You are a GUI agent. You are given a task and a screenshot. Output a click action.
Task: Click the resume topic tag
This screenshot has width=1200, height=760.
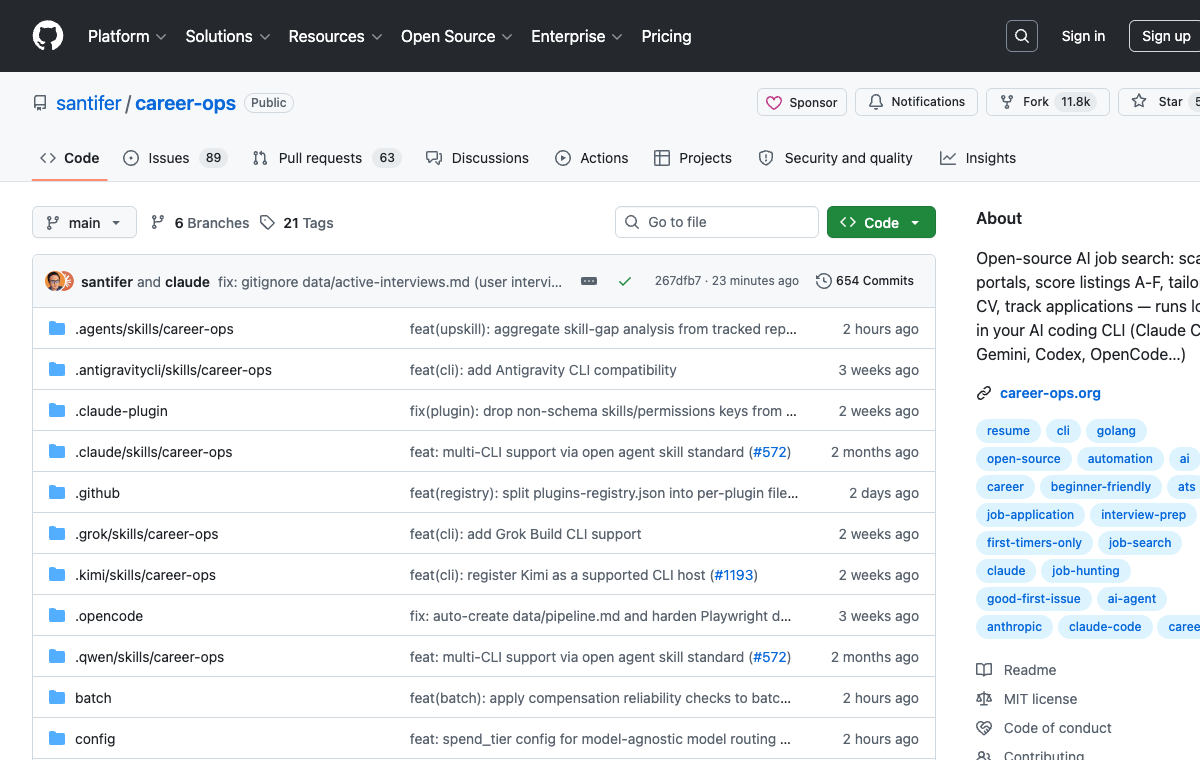pos(1008,431)
